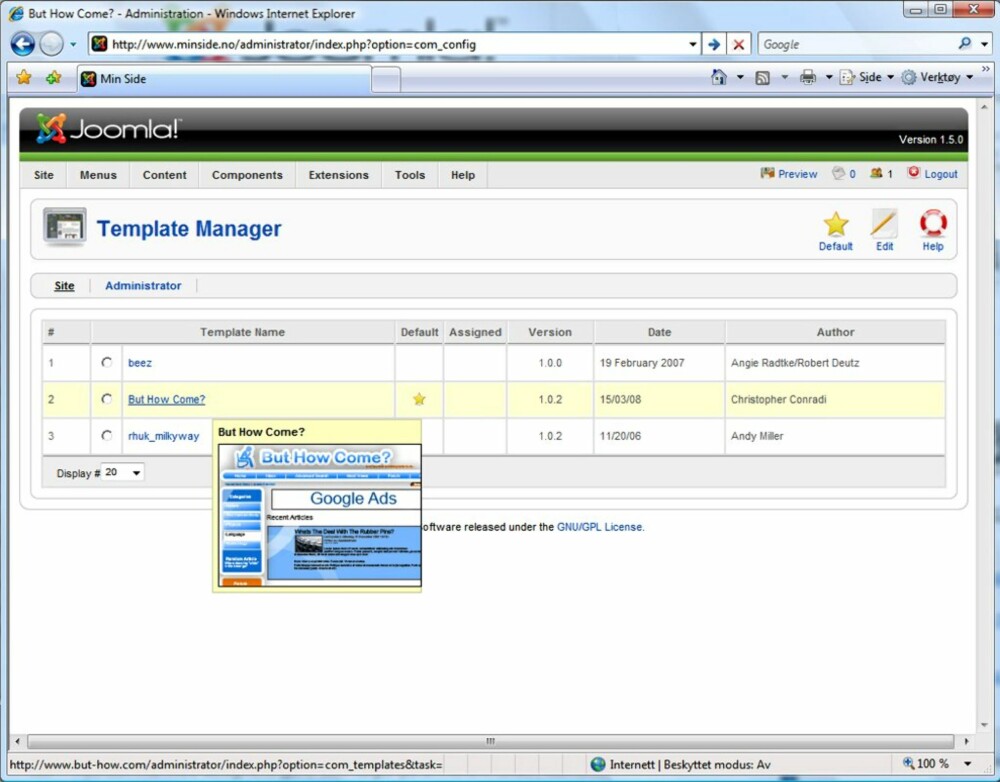
Task: Expand the search provider dropdown
Action: [x=985, y=44]
